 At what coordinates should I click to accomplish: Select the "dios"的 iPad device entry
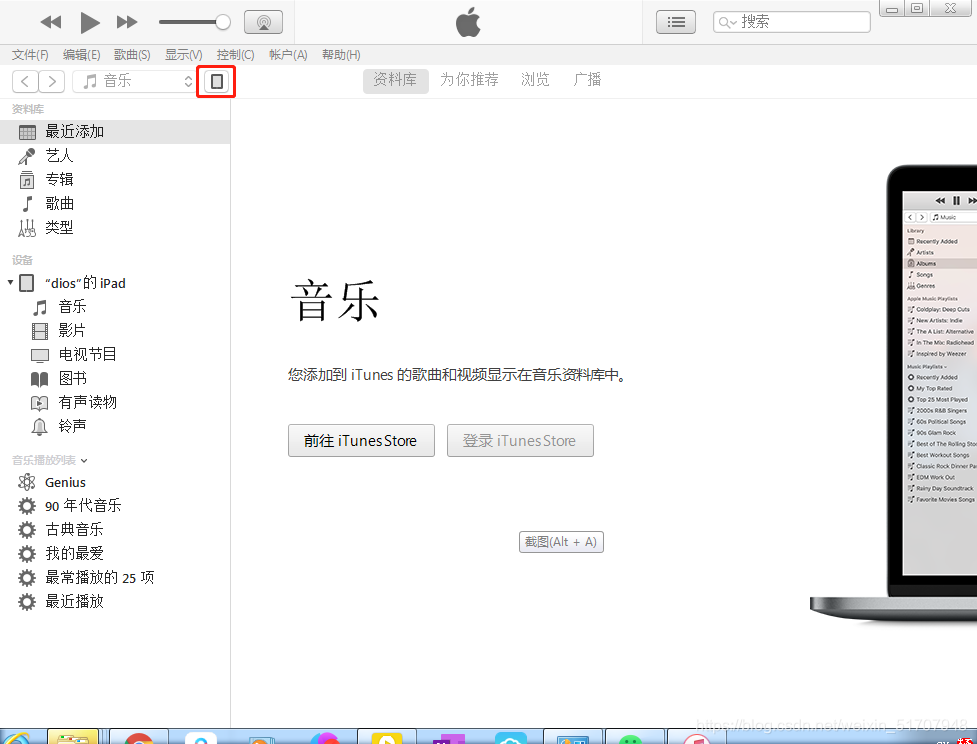coord(115,283)
